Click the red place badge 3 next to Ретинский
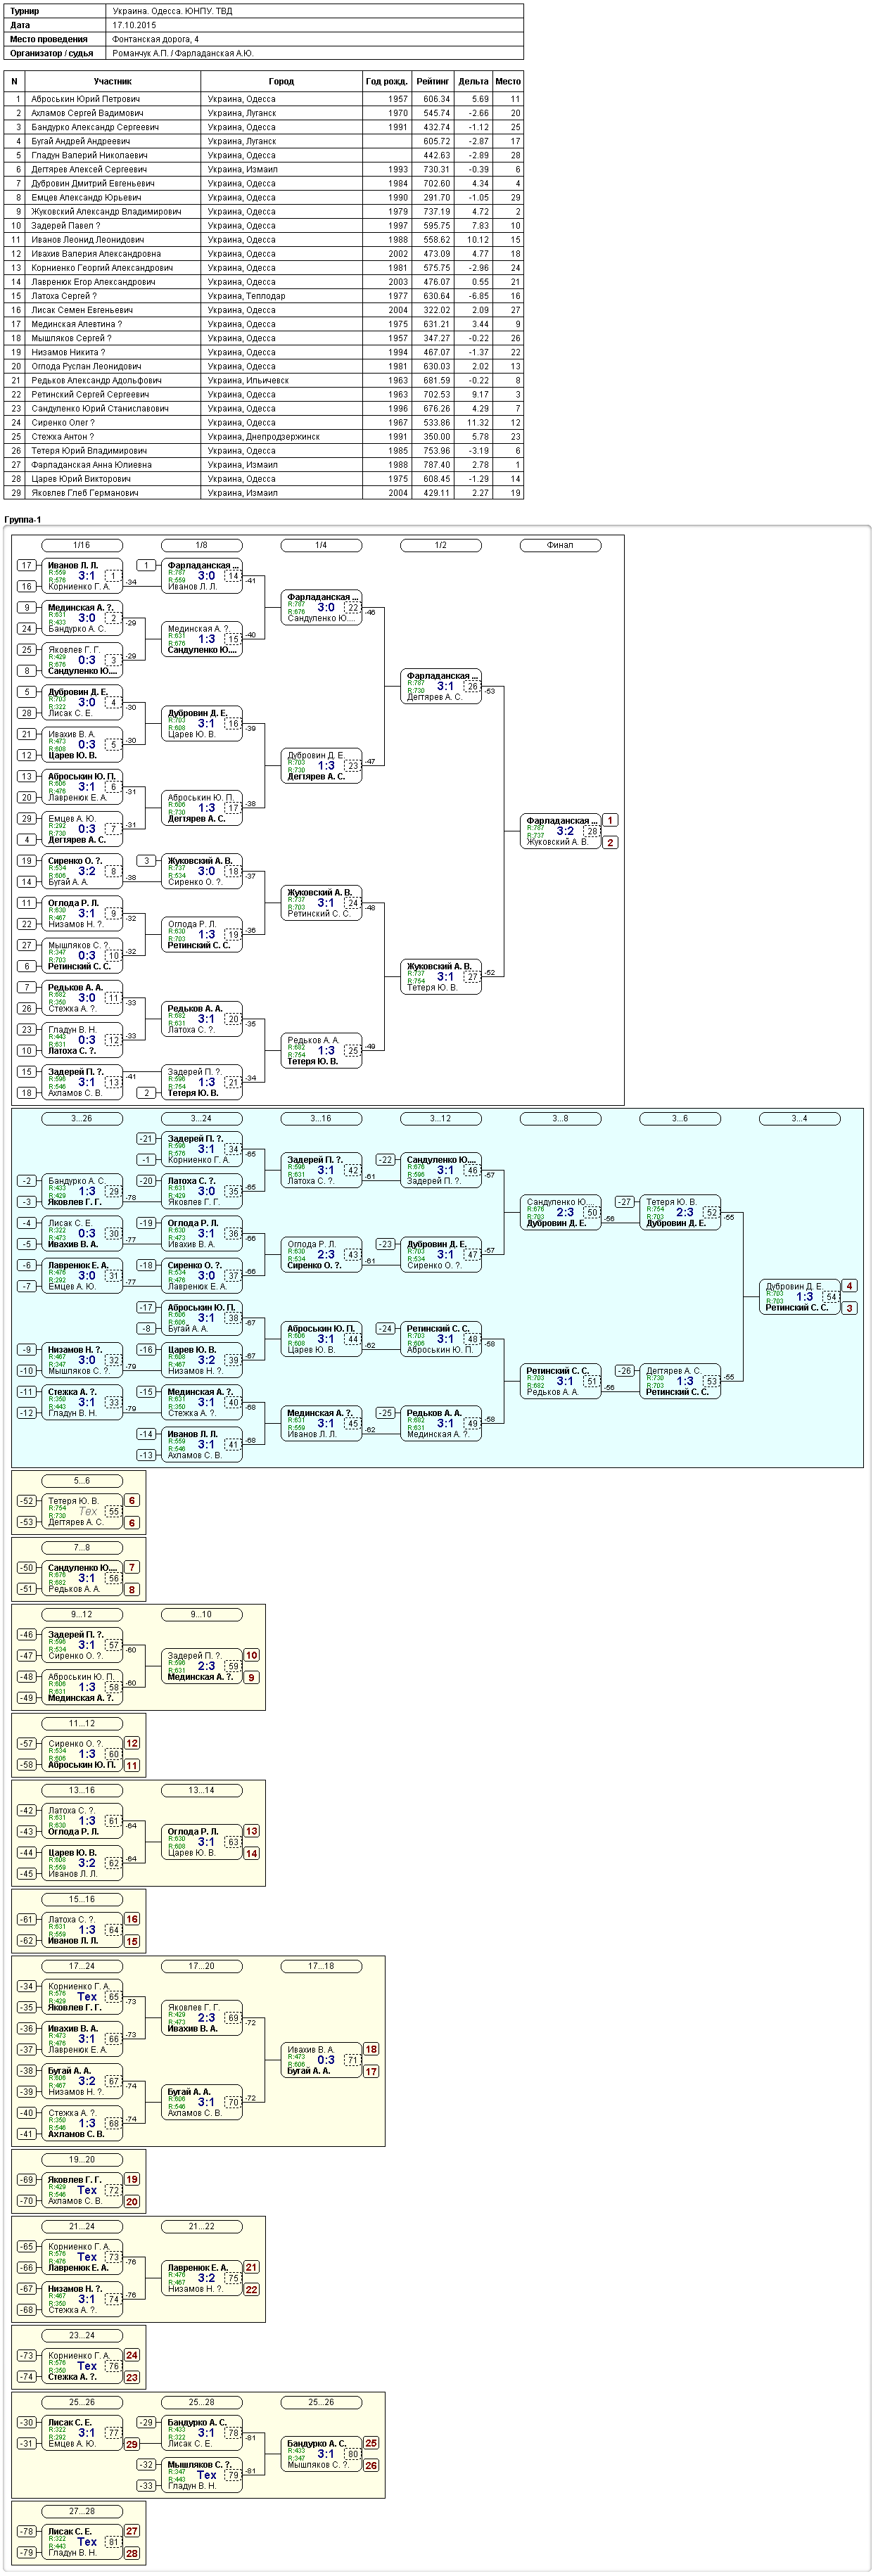The image size is (878, 2576). click(849, 1308)
